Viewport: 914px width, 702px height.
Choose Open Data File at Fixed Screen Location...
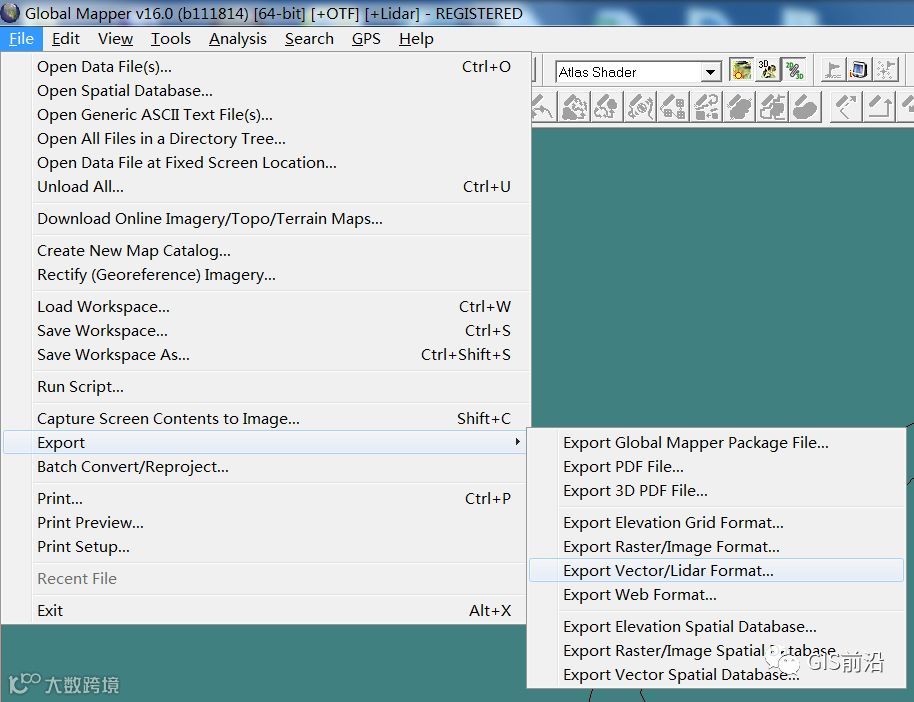click(x=266, y=163)
